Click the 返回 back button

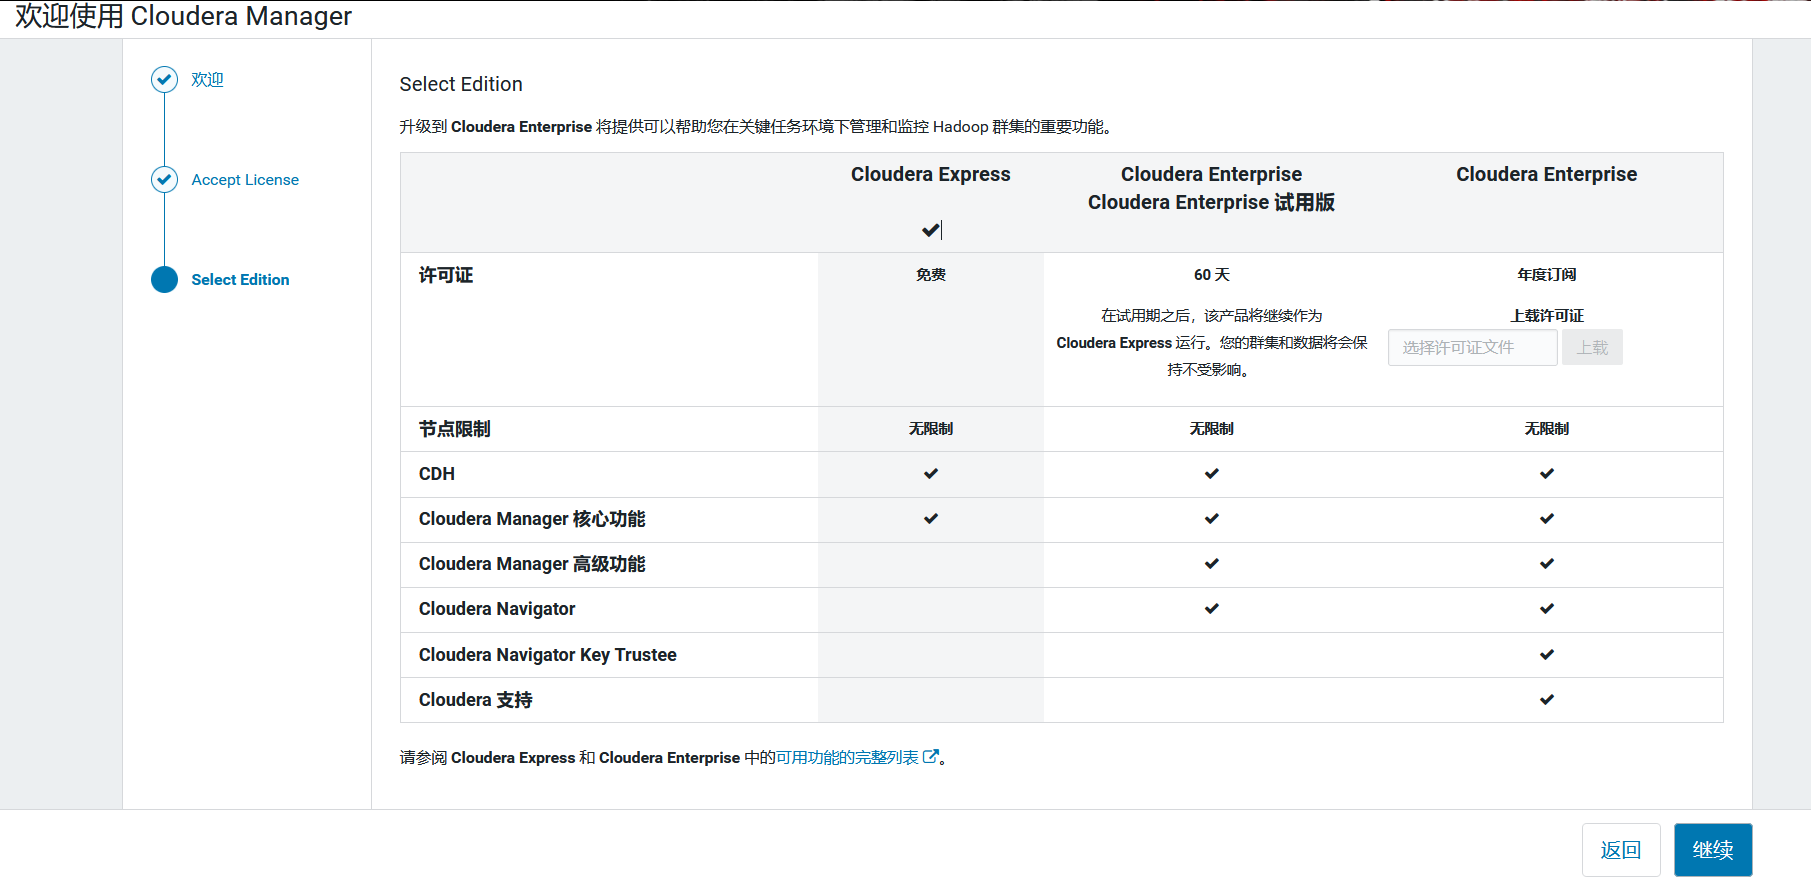(x=1621, y=850)
